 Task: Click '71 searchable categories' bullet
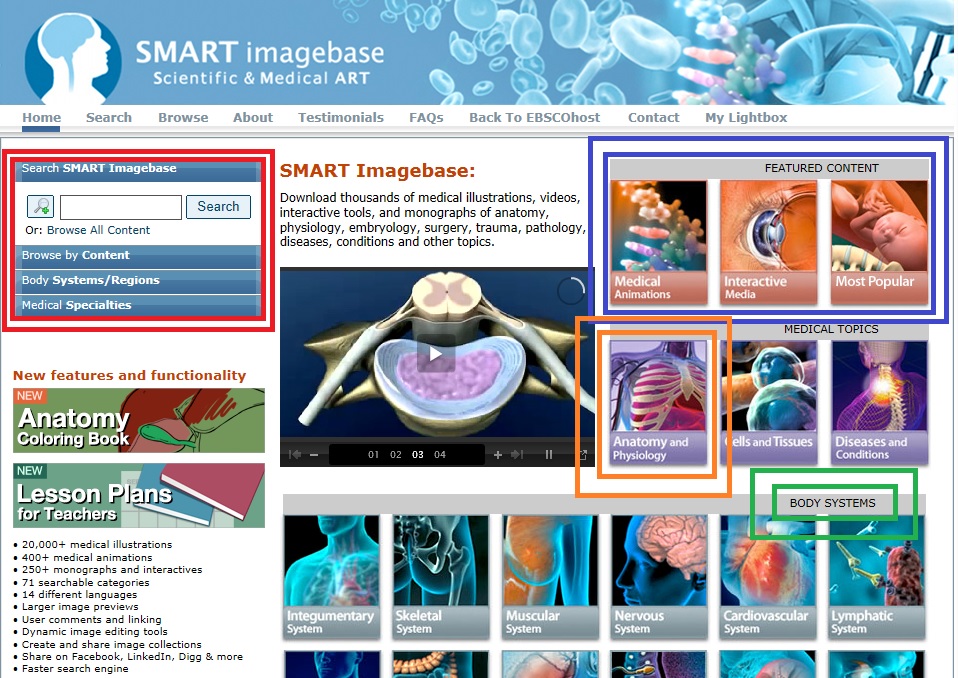coord(86,583)
